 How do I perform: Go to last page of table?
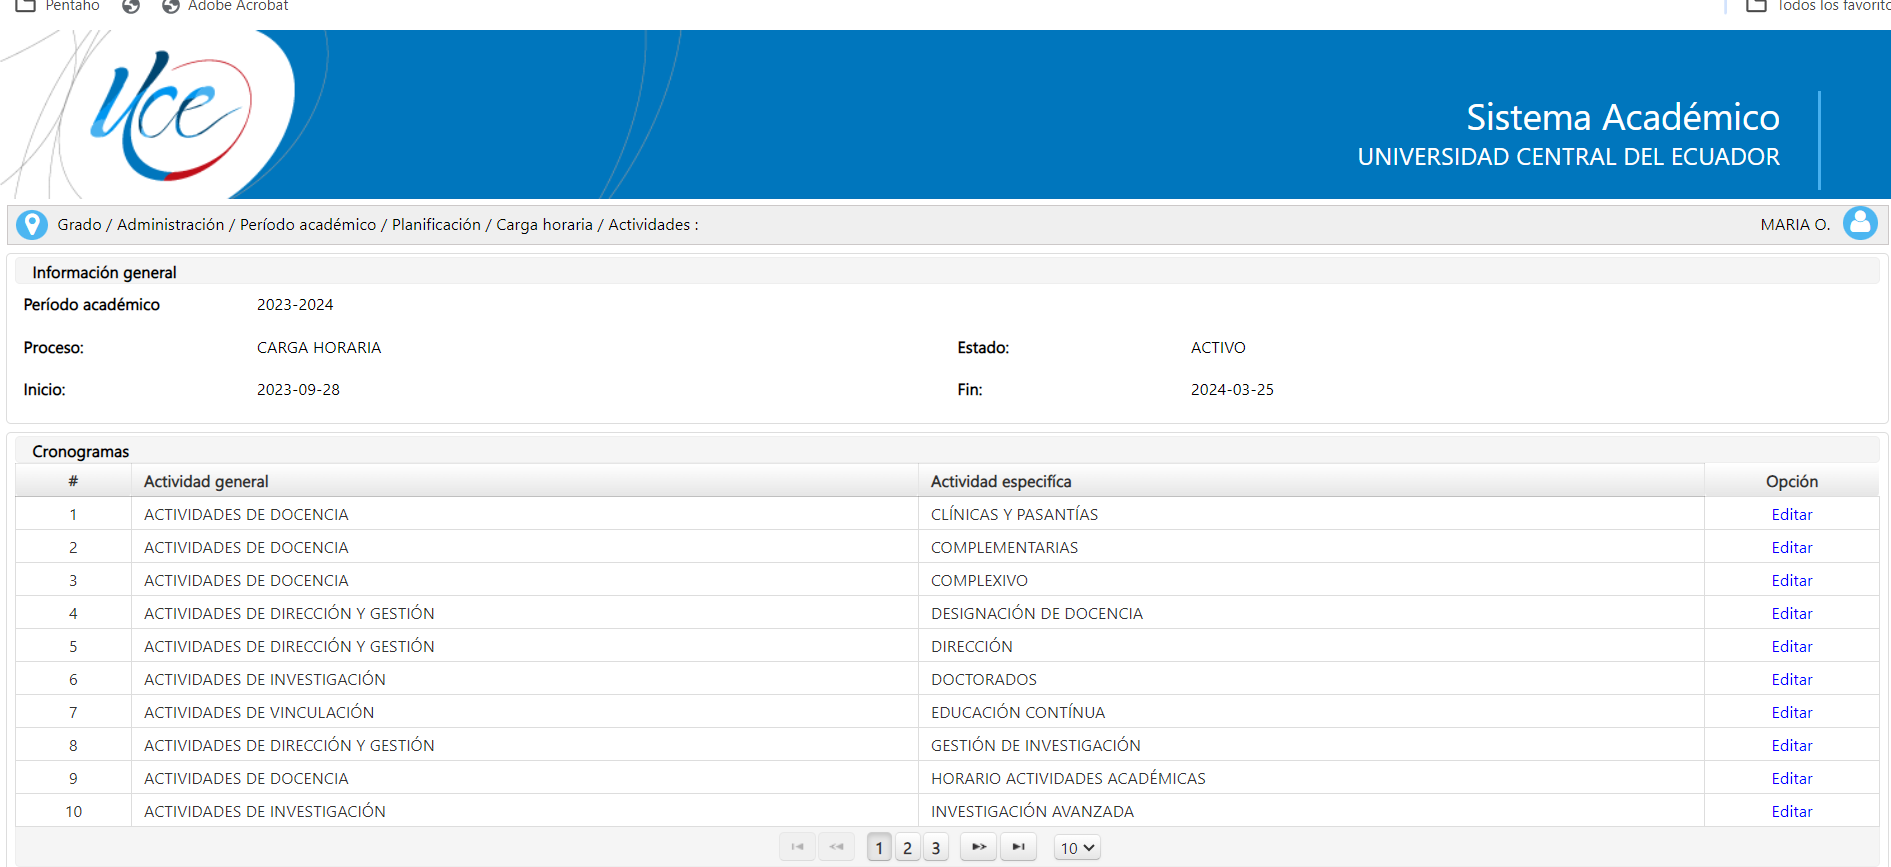(x=1018, y=847)
